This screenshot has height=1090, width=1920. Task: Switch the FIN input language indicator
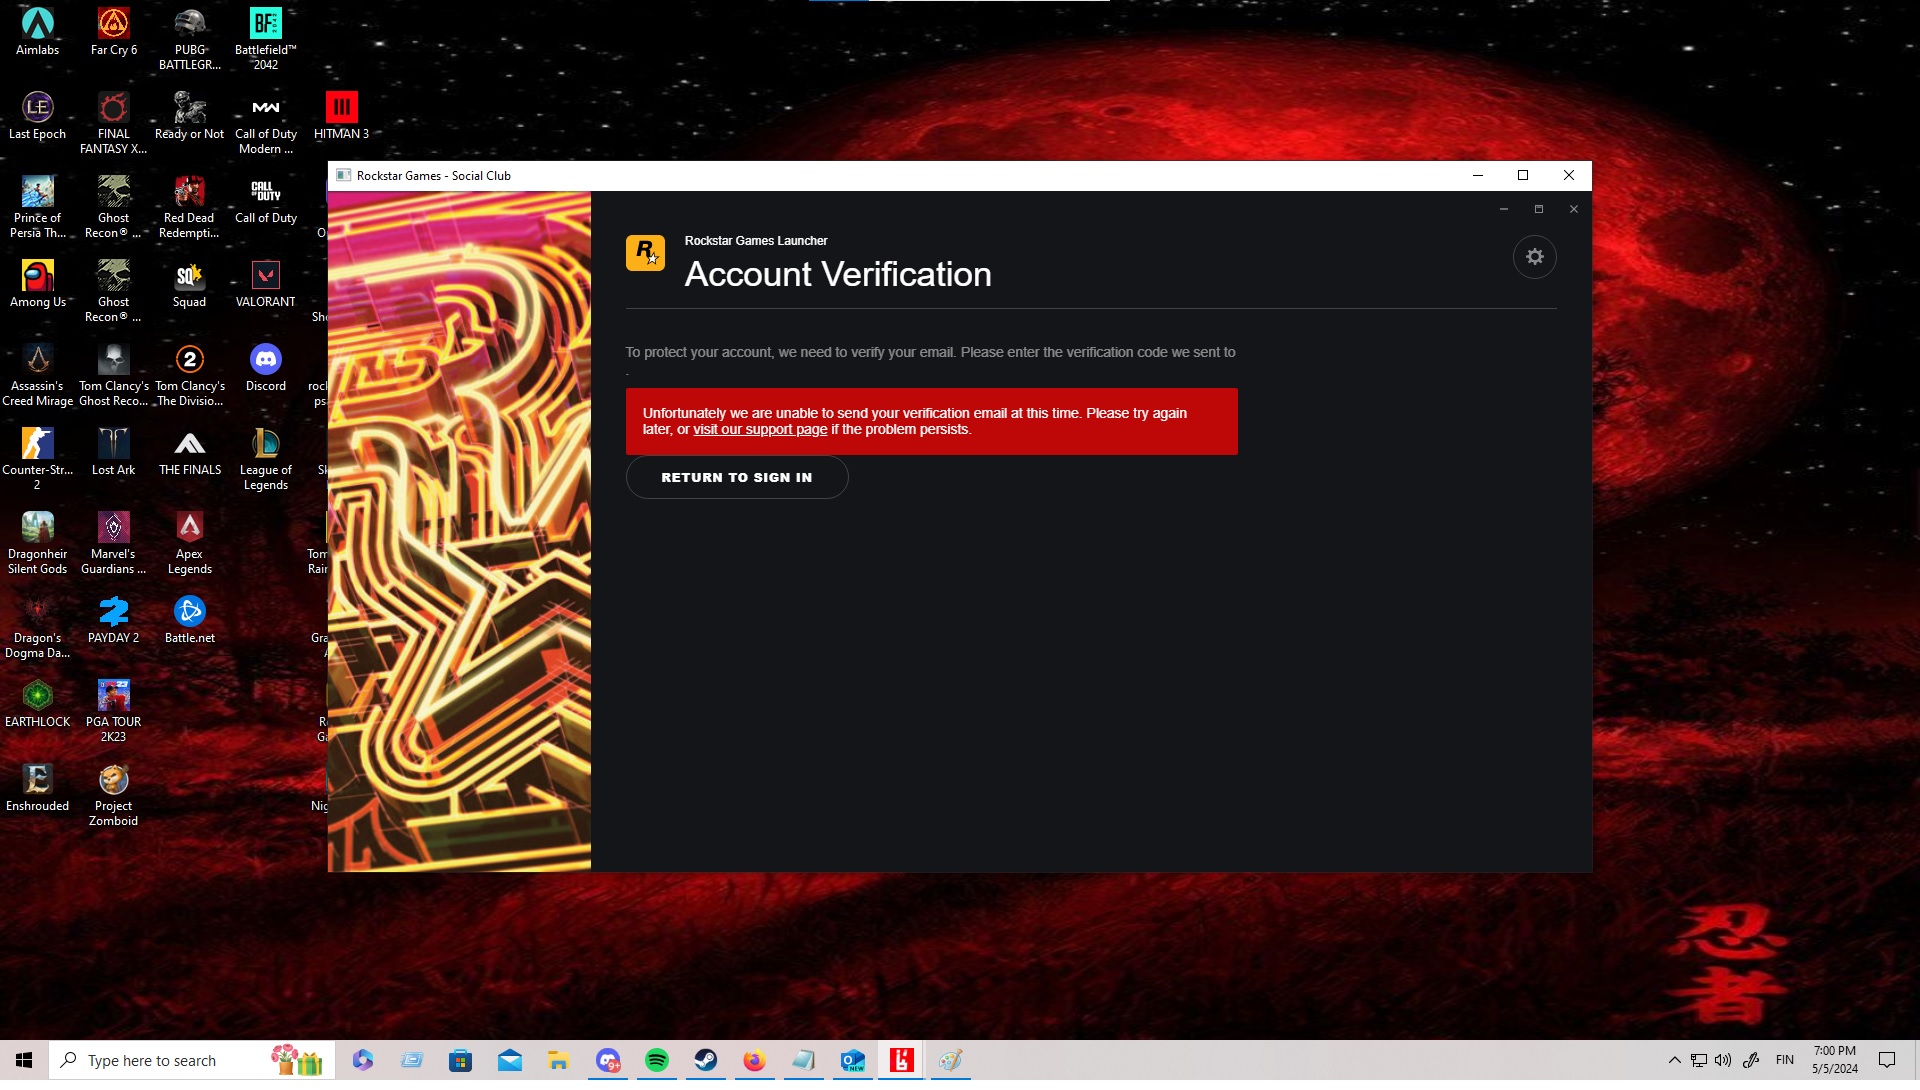coord(1785,1060)
